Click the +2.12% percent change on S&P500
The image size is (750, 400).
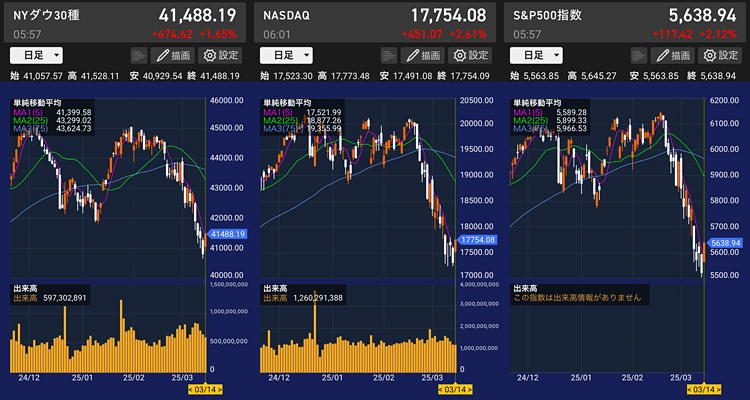pos(718,34)
